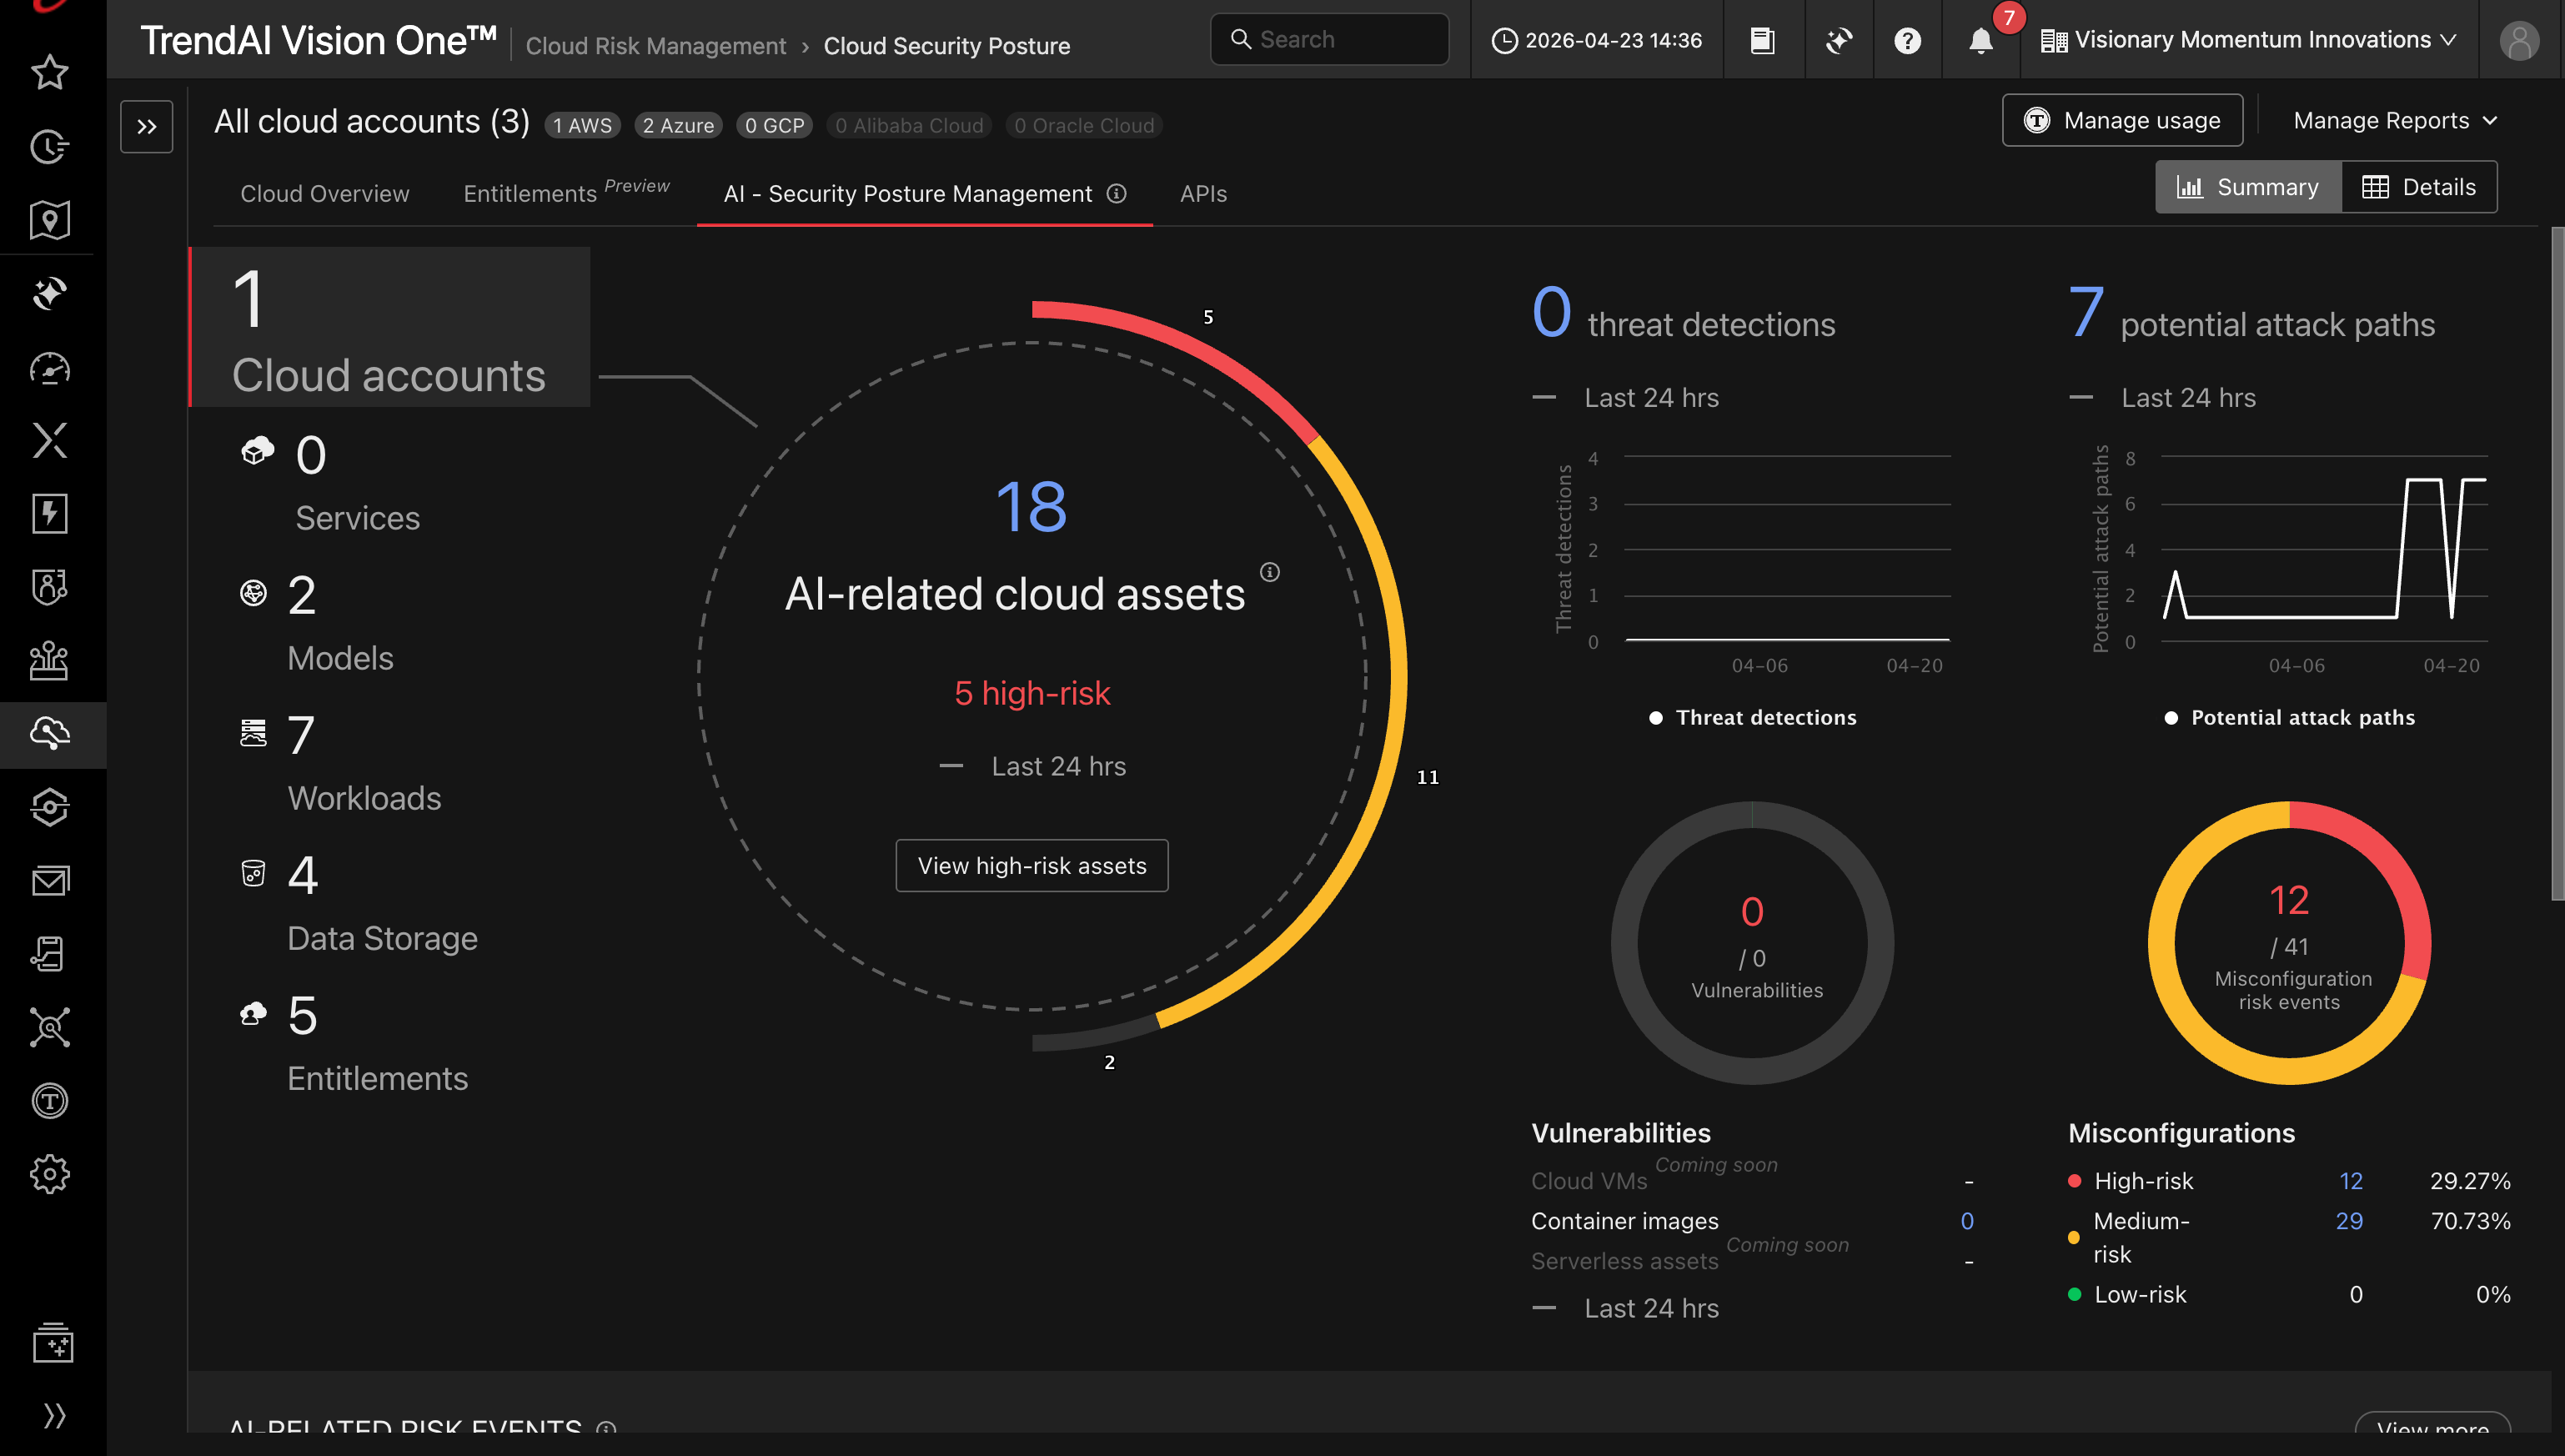Click the people podium icon in sidebar
2565x1456 pixels.
[50, 661]
